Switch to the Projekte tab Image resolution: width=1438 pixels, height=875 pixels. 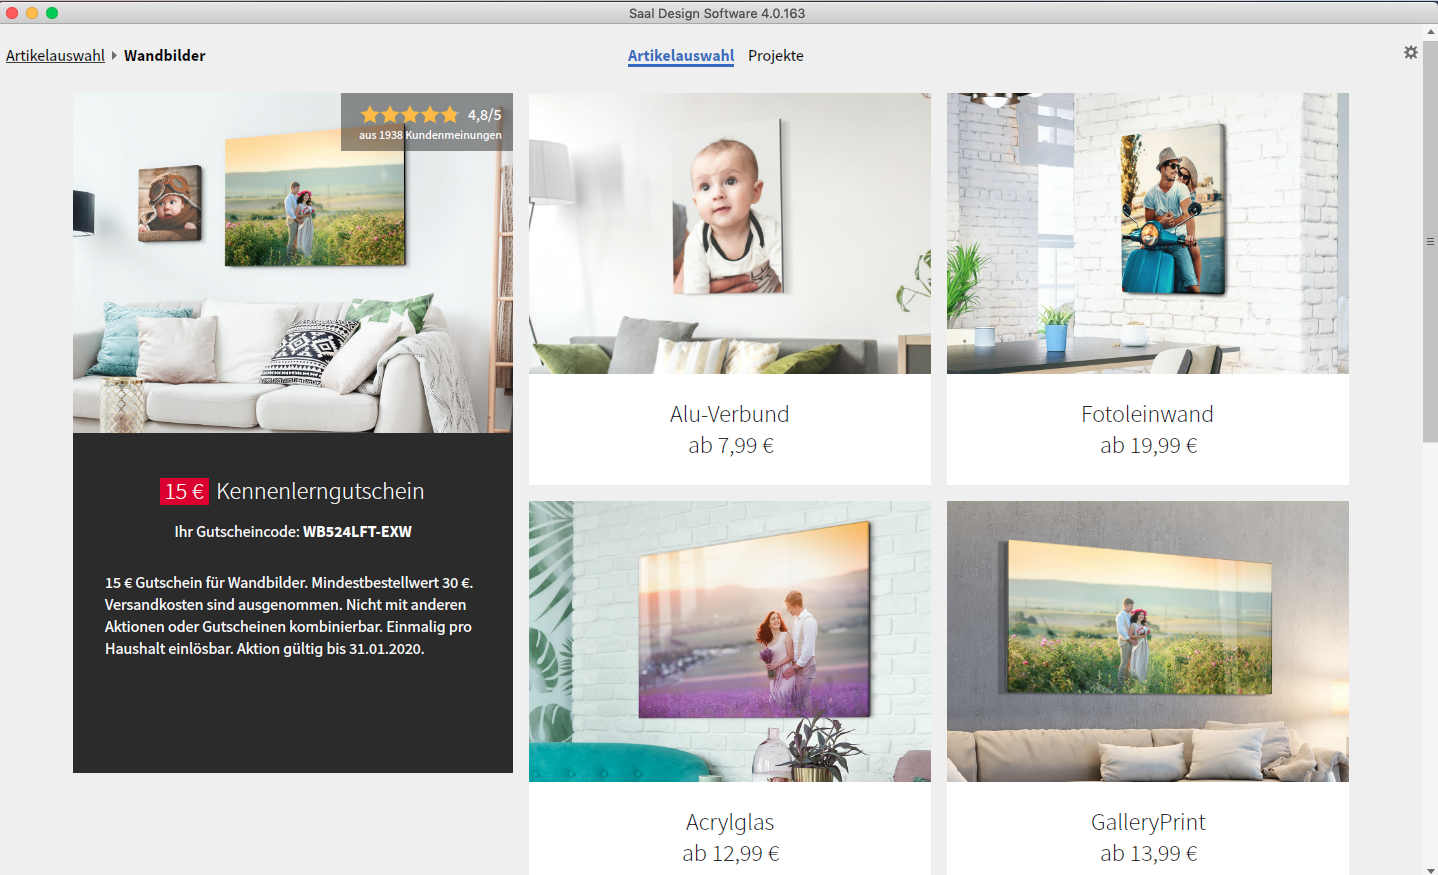pyautogui.click(x=775, y=56)
